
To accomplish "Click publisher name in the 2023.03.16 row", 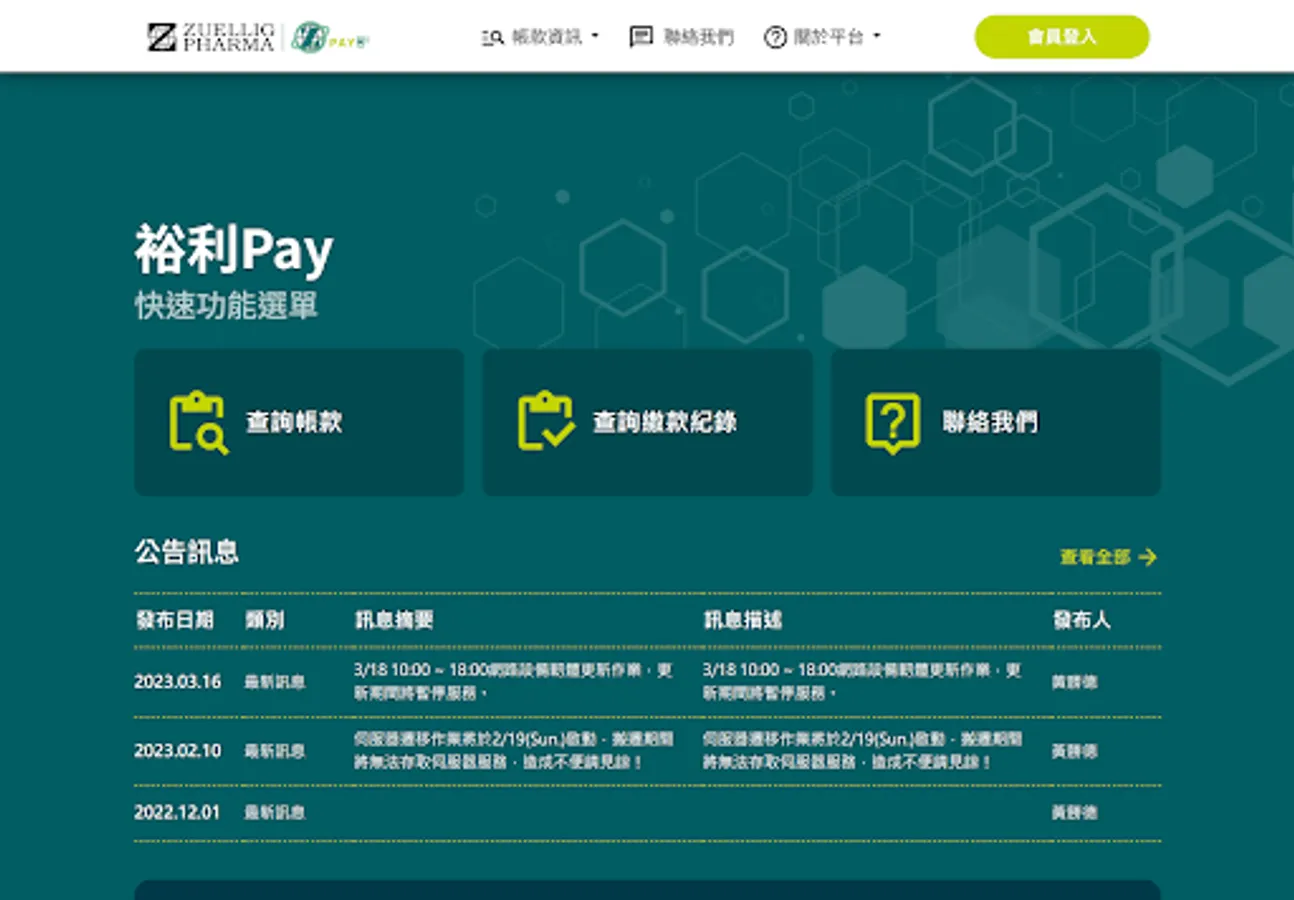I will tap(1075, 682).
